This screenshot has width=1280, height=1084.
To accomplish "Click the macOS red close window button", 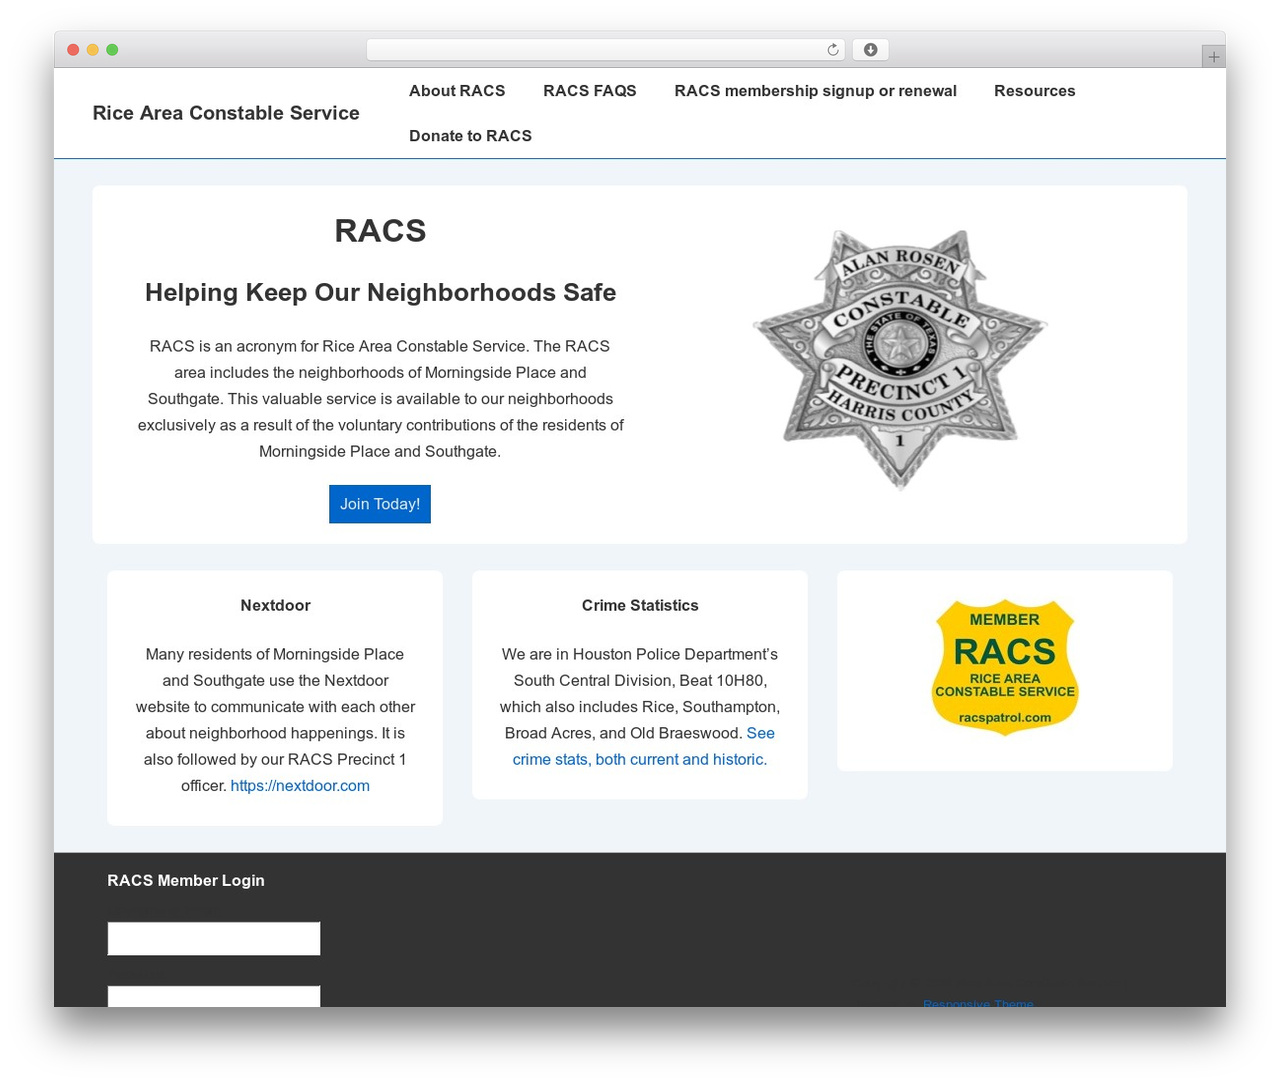I will (x=73, y=50).
